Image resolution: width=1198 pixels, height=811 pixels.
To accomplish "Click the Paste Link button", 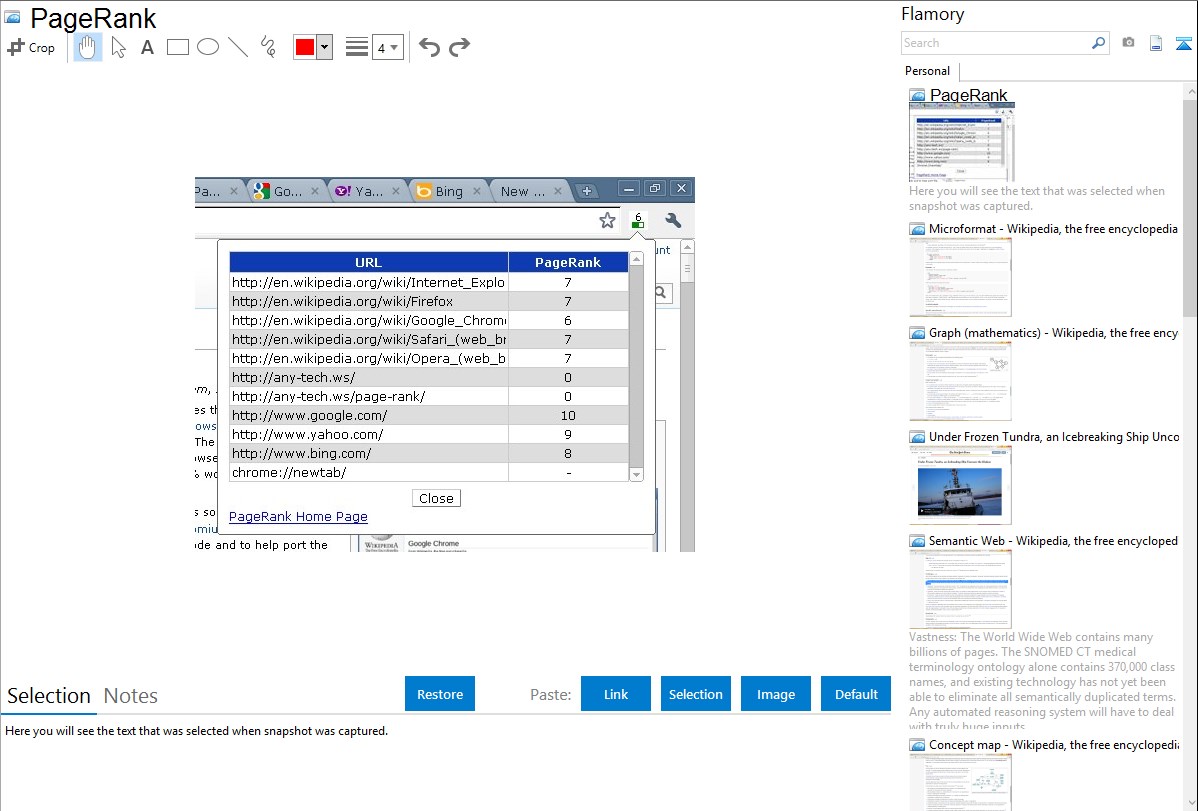I will click(616, 694).
